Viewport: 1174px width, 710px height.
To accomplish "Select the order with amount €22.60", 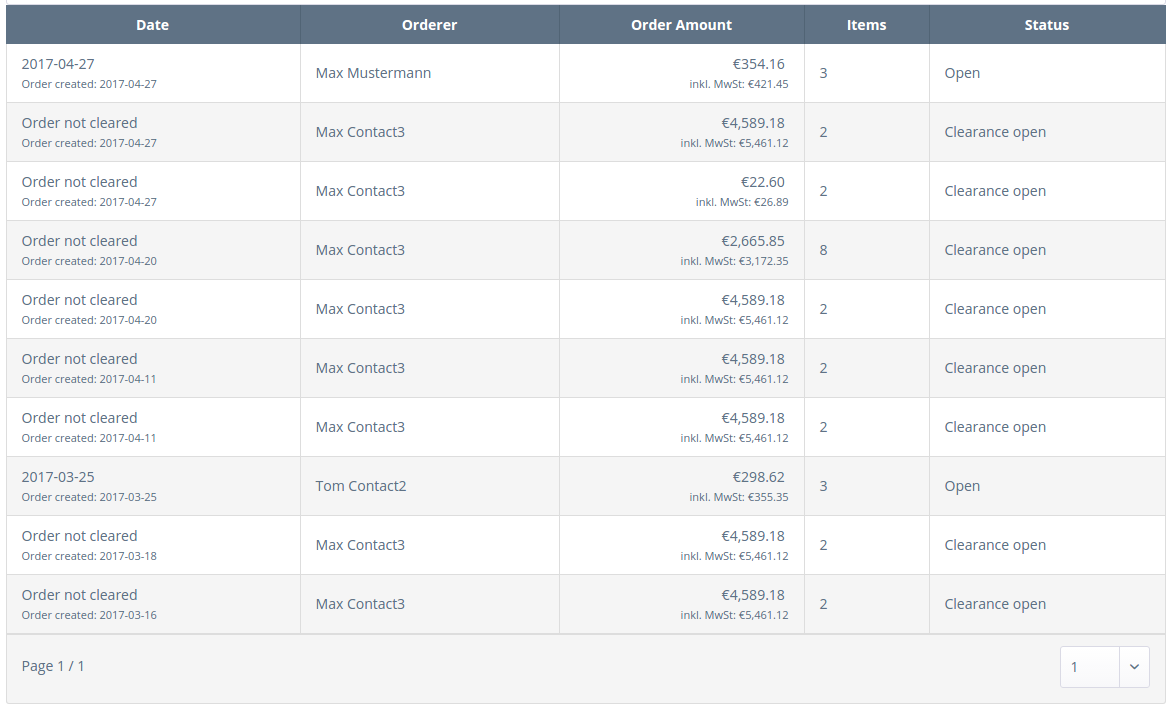I will (762, 182).
